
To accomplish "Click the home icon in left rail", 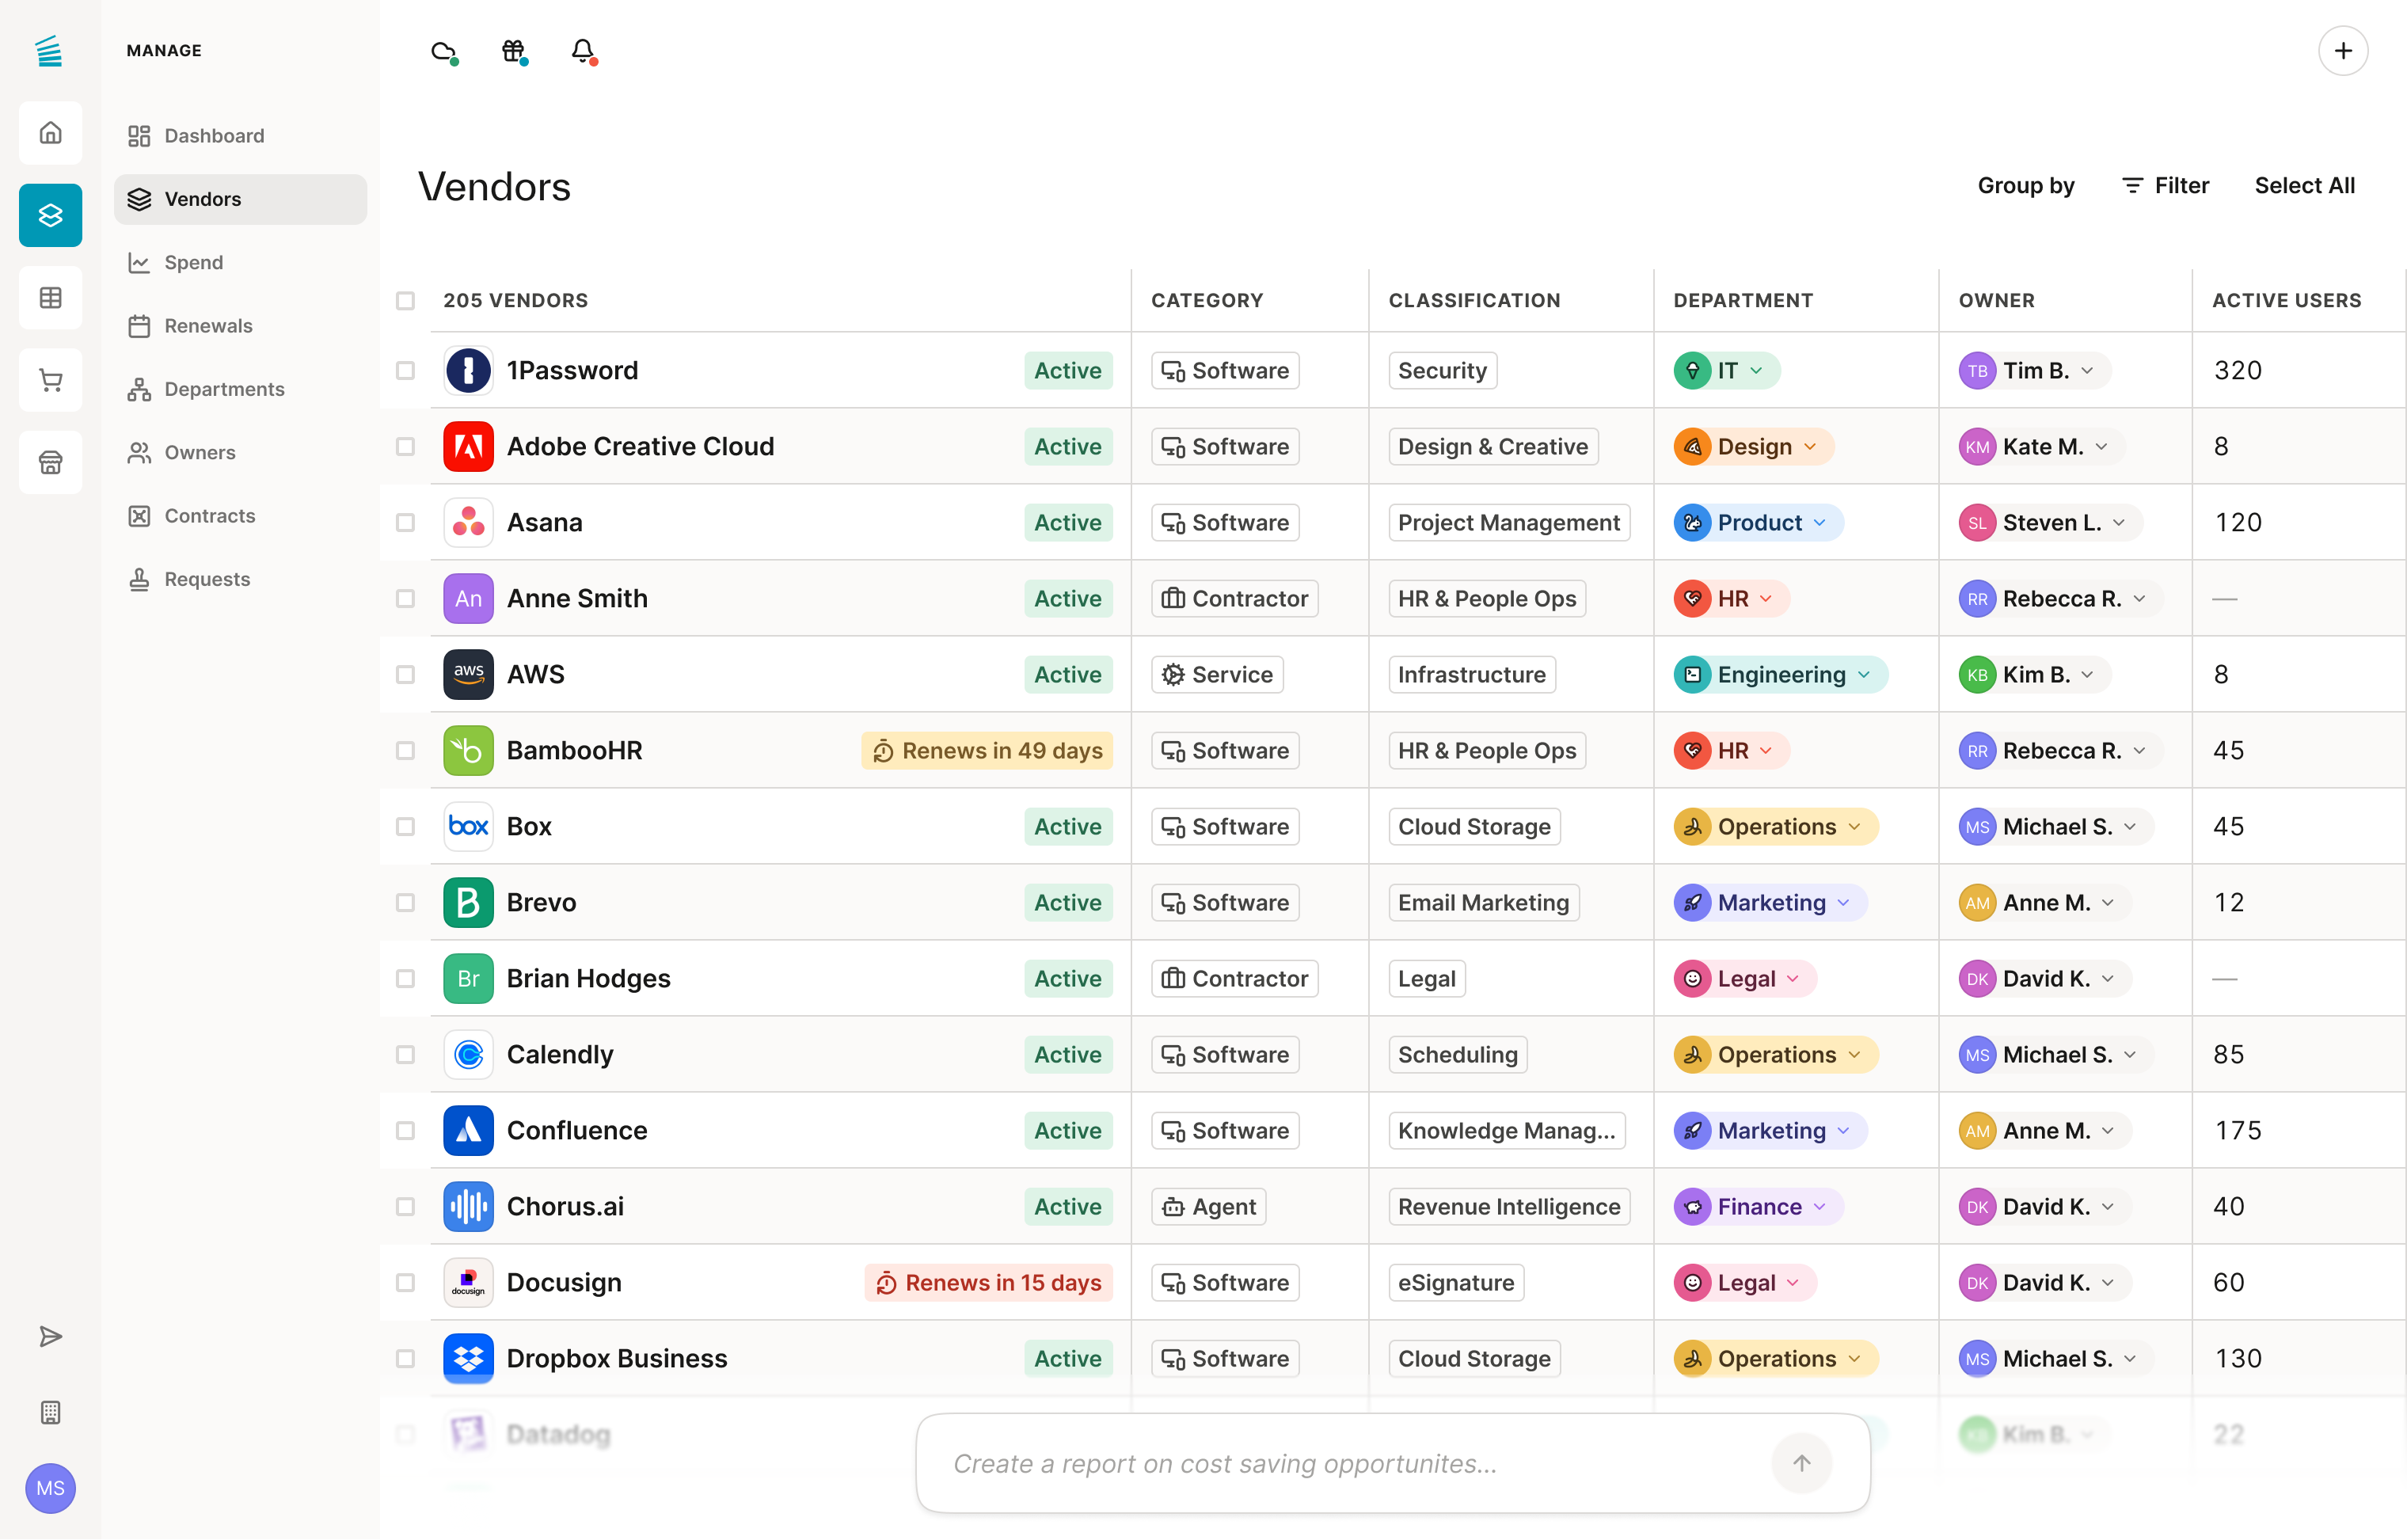I will coord(50,133).
